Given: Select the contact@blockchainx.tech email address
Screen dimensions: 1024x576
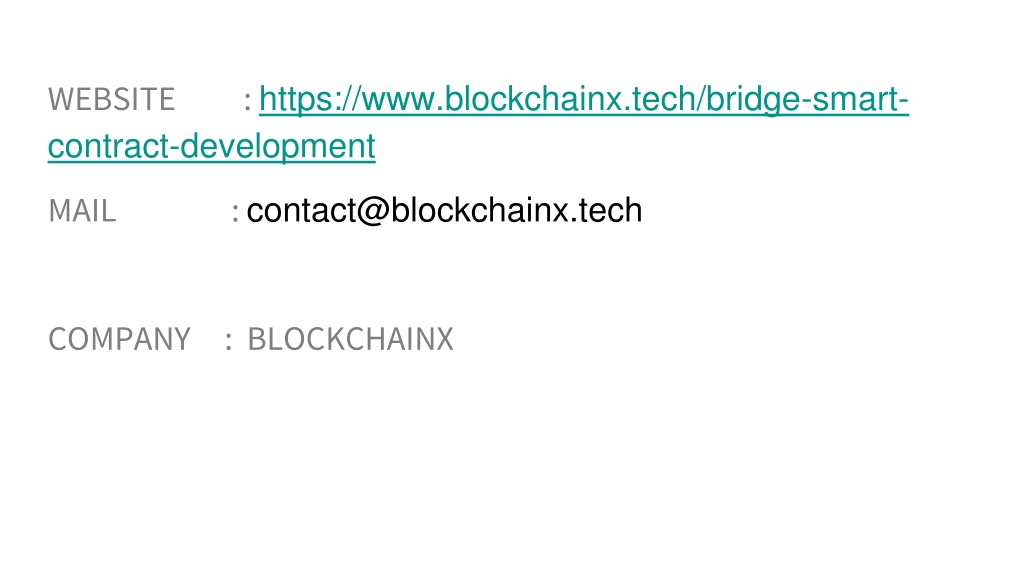Looking at the screenshot, I should click(444, 210).
